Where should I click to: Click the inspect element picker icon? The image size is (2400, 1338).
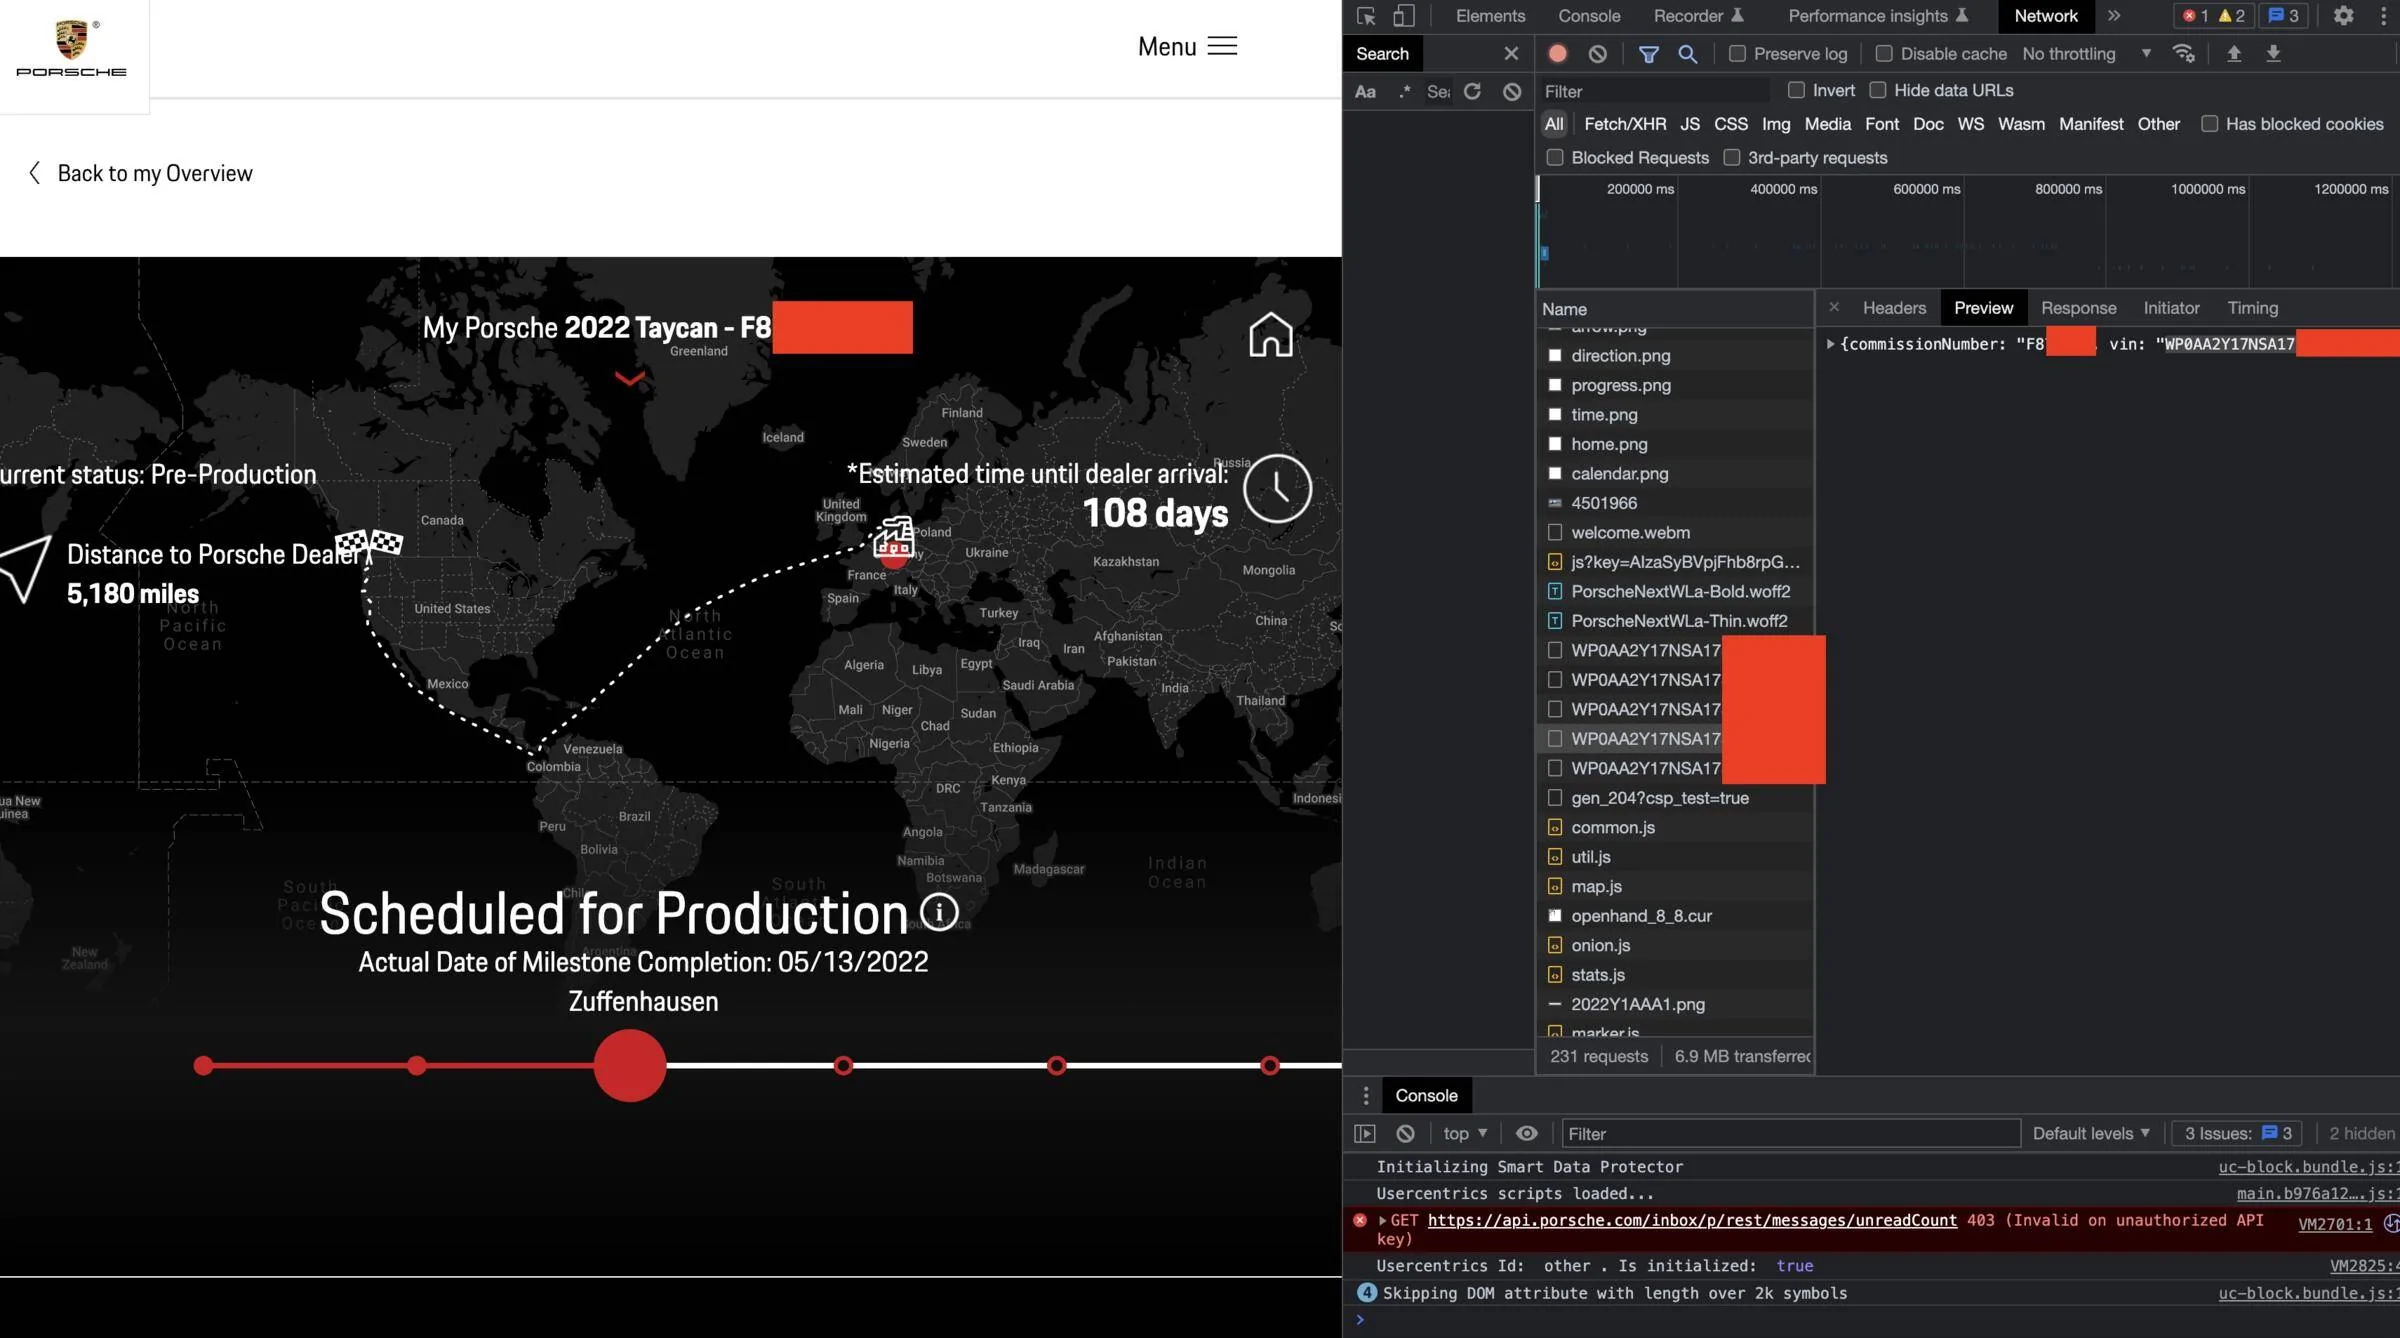(x=1365, y=16)
